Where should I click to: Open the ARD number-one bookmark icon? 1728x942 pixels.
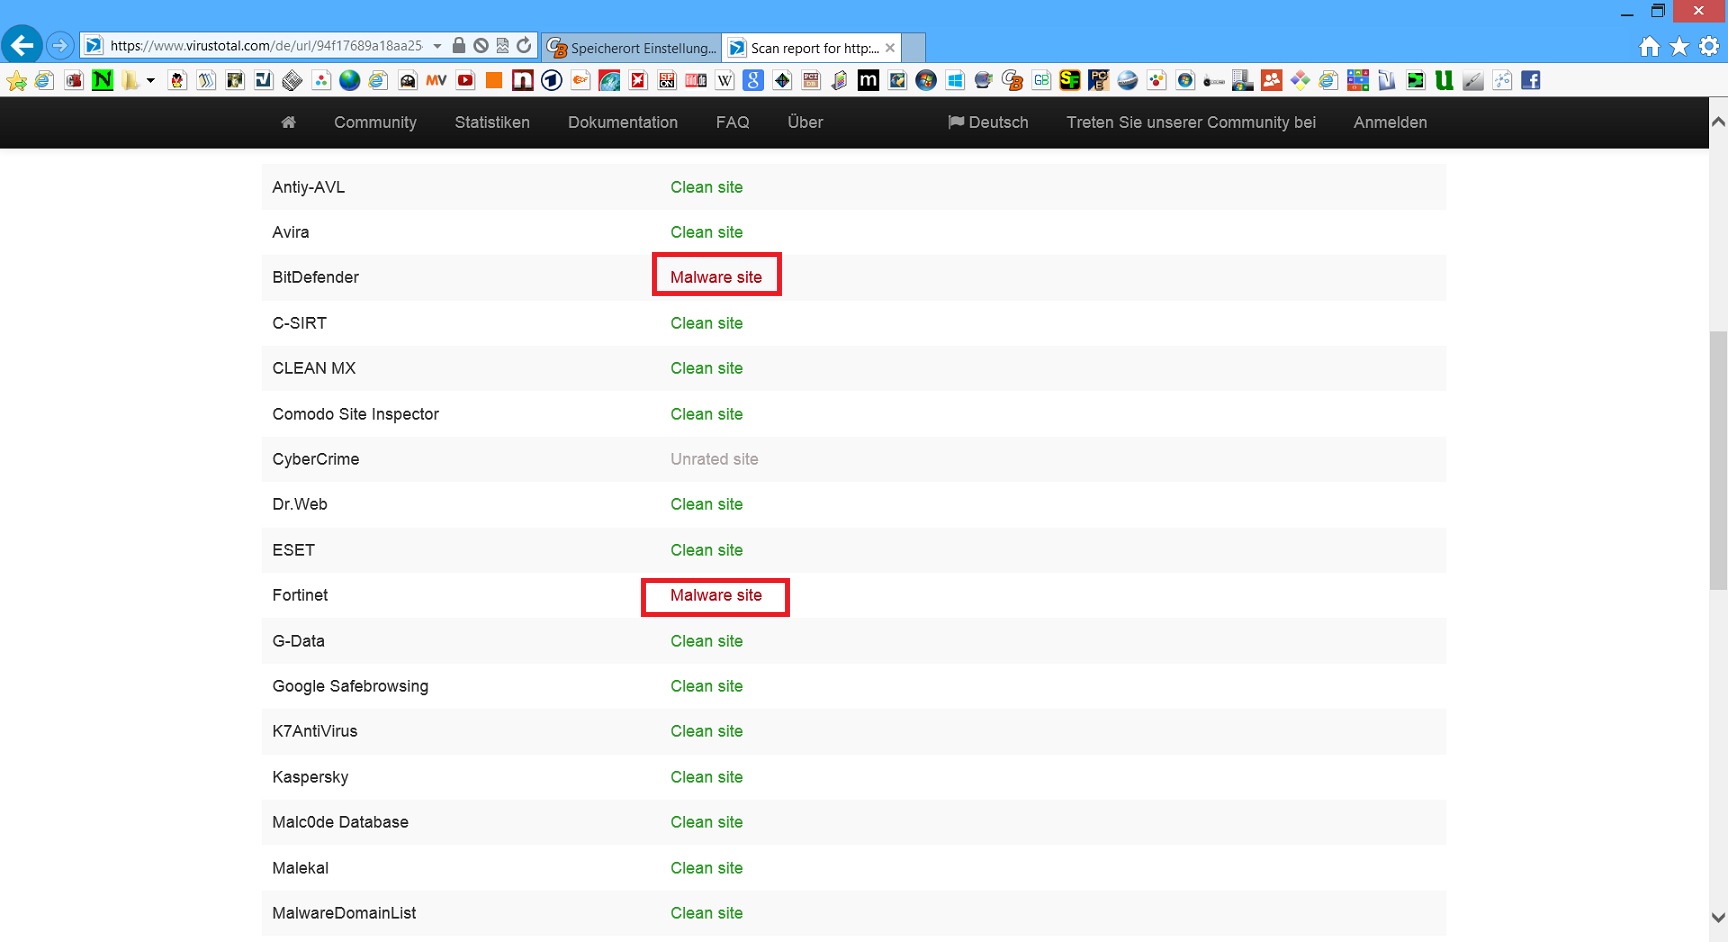551,81
